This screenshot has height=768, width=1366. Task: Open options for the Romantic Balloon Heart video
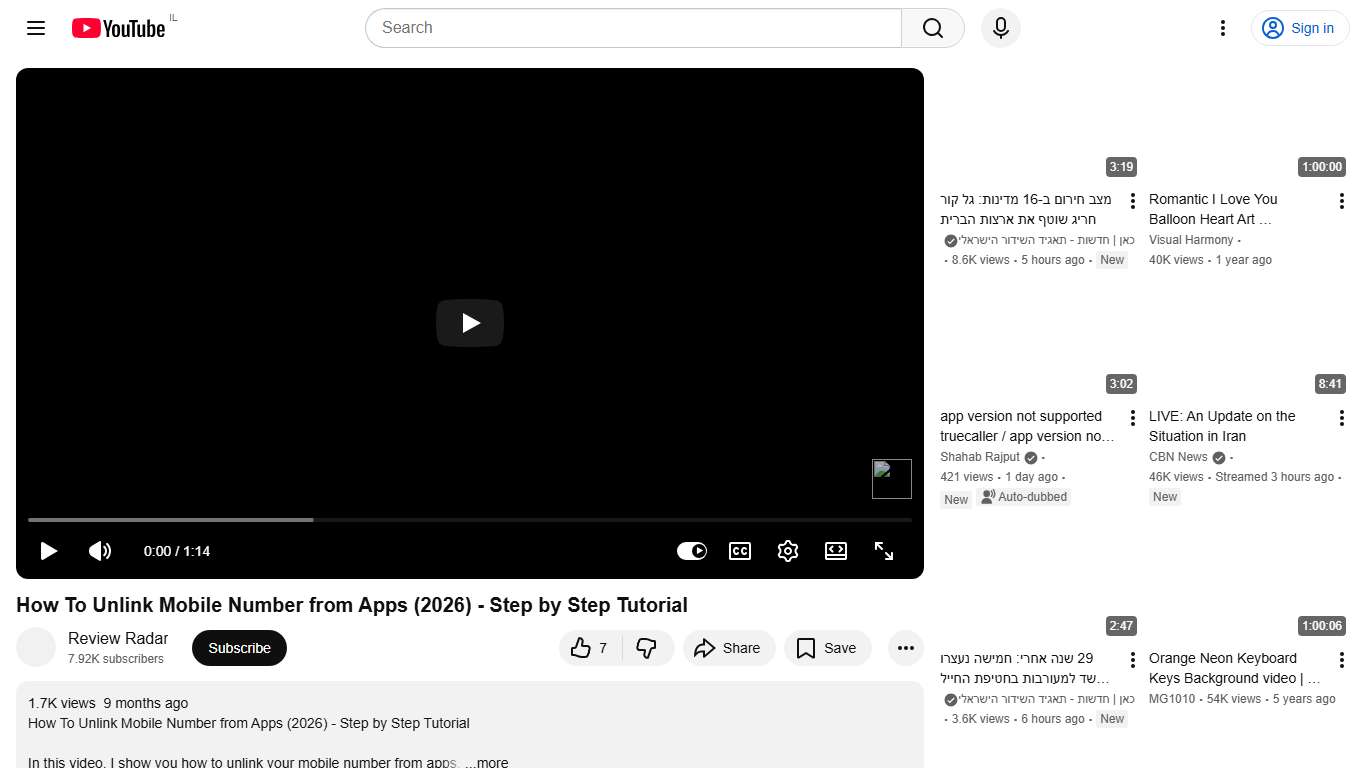[1342, 200]
